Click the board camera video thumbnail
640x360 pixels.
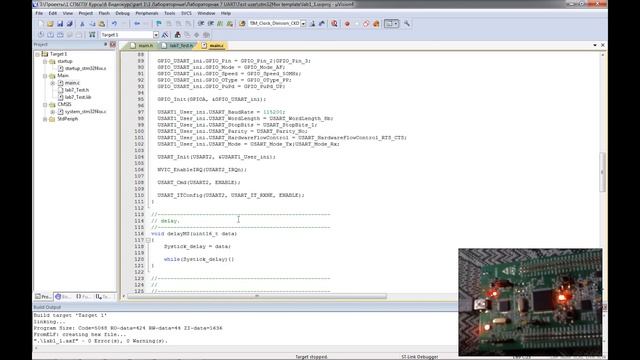[x=530, y=302]
